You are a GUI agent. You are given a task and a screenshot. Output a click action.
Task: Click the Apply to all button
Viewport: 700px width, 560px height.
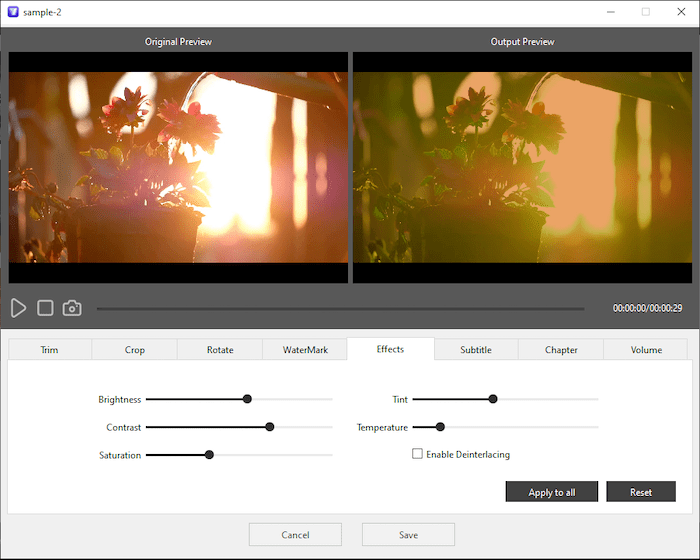552,492
